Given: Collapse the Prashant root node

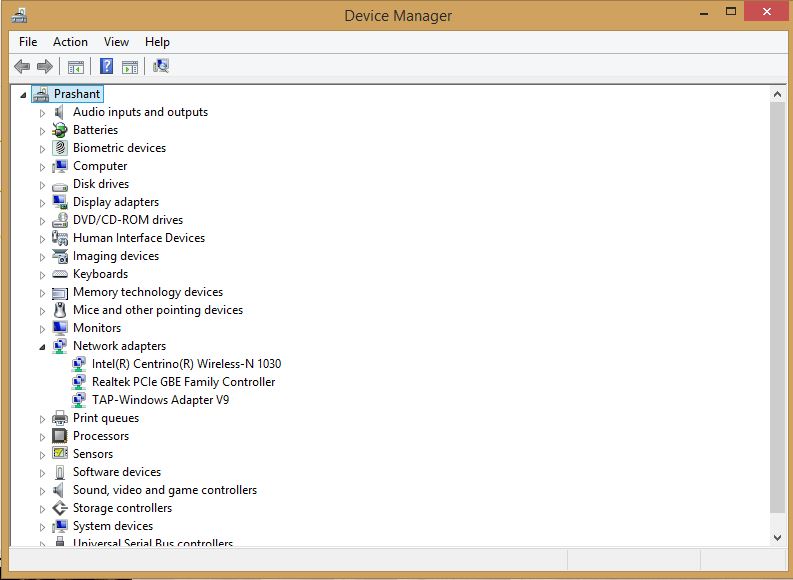Looking at the screenshot, I should coord(24,95).
